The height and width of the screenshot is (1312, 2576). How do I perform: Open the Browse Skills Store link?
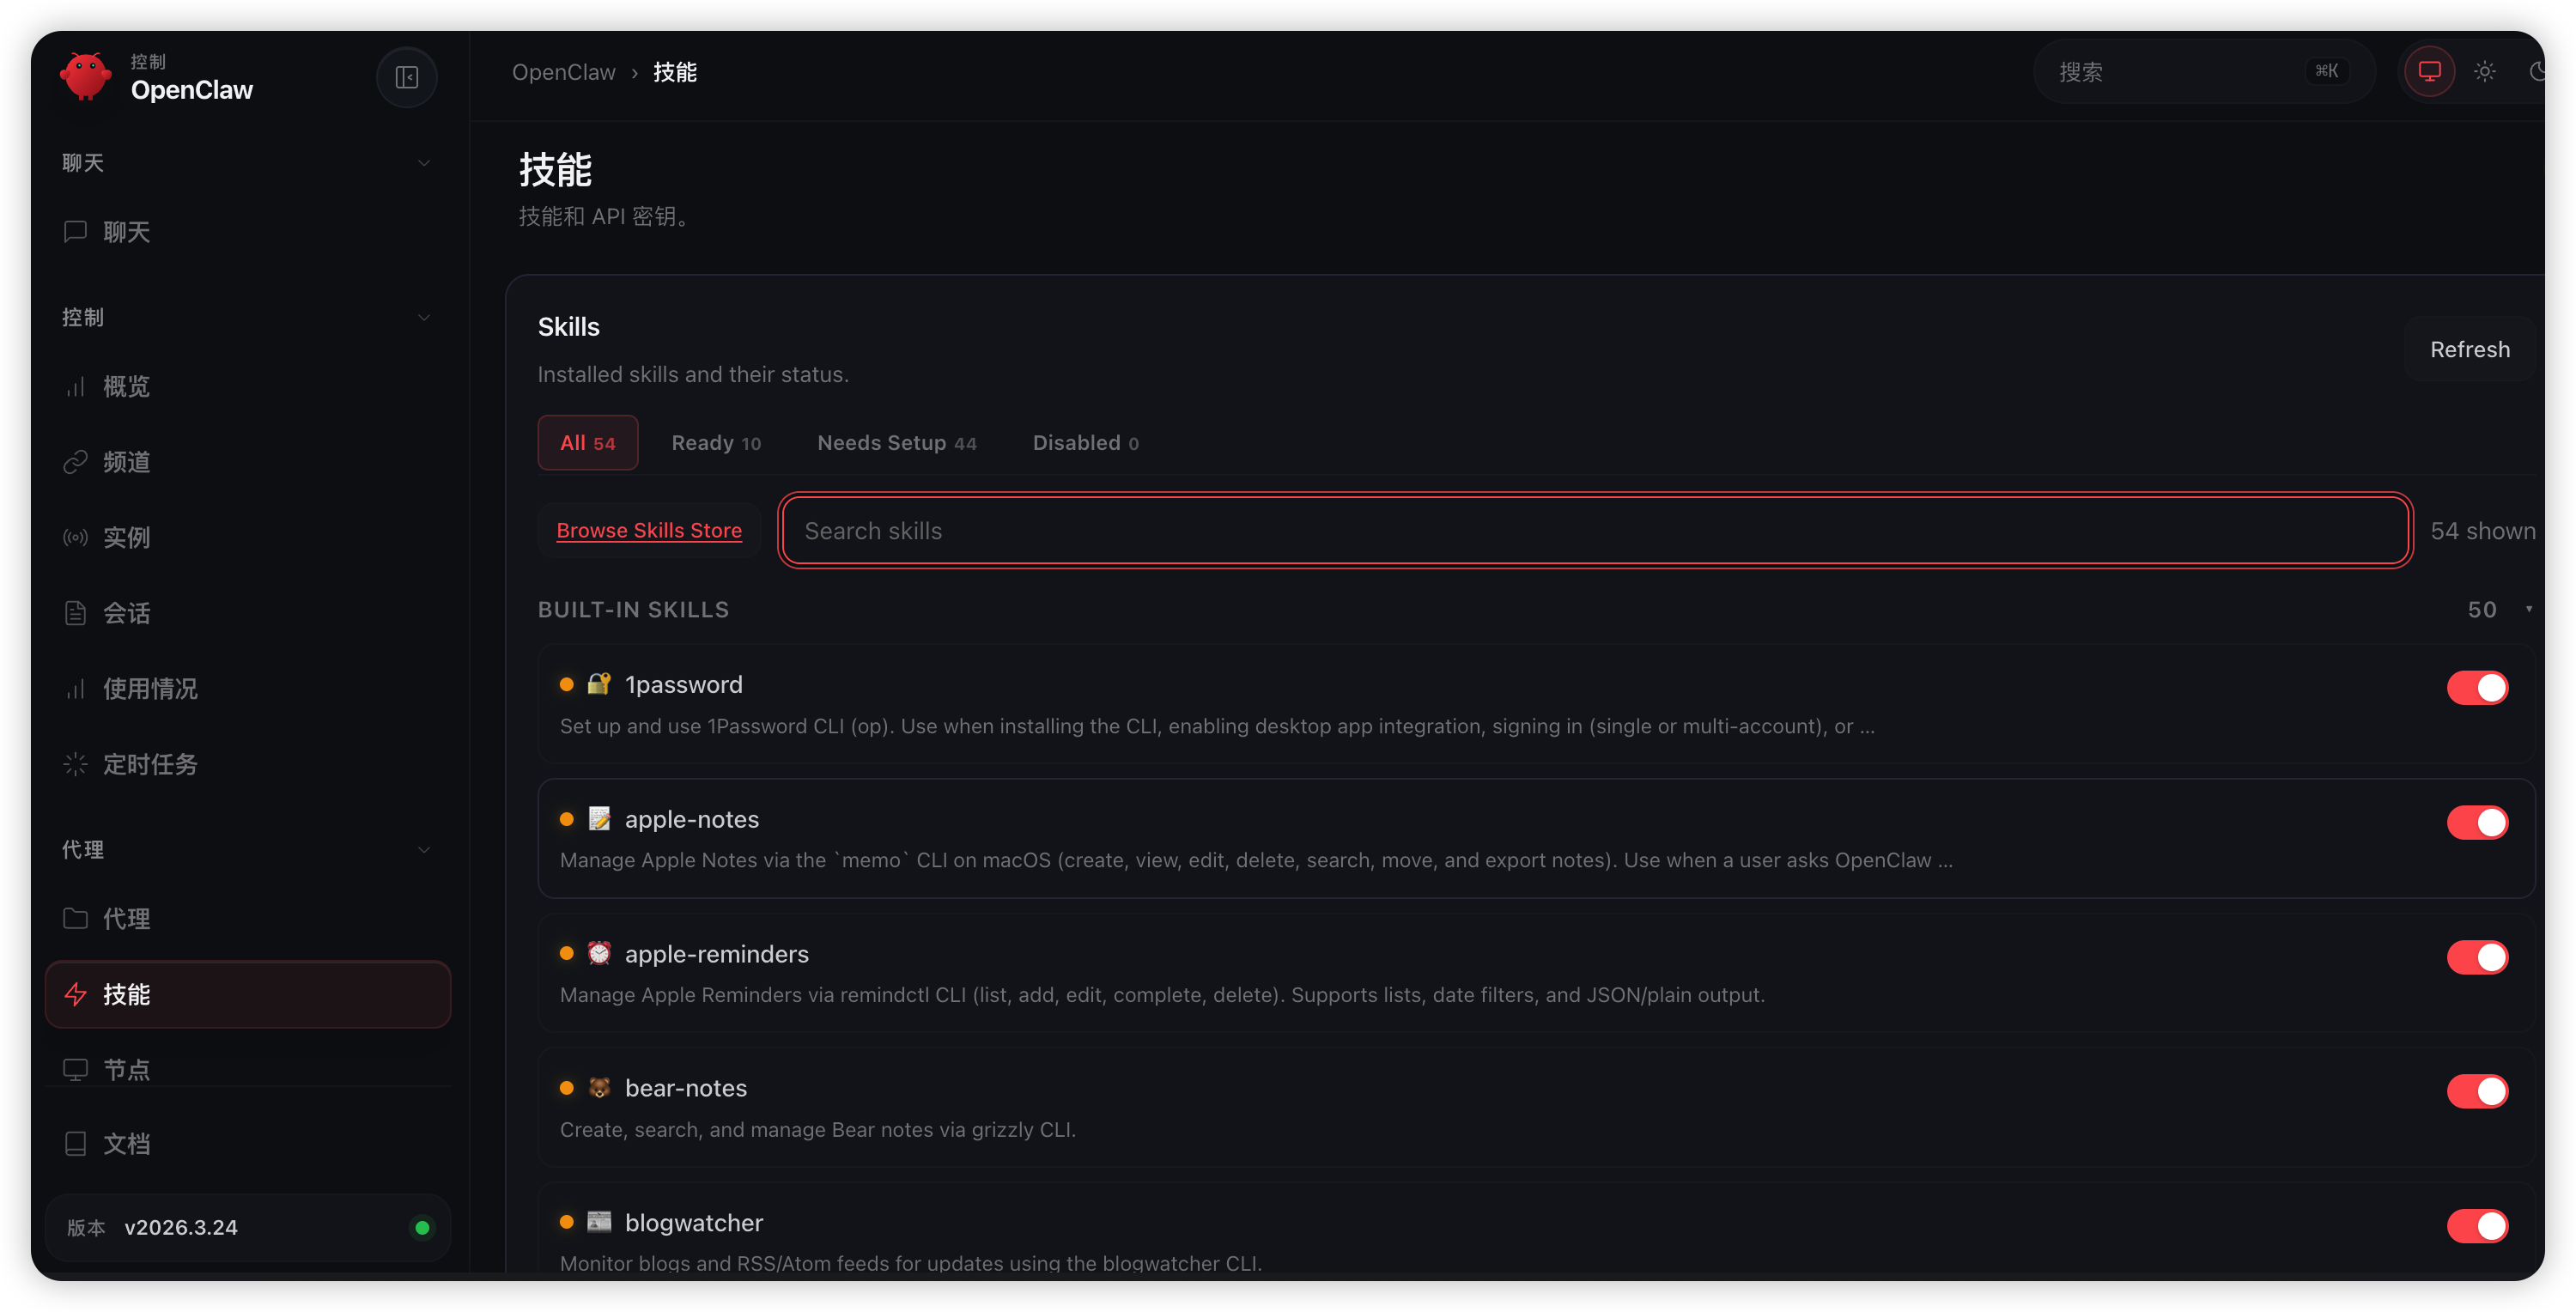(649, 531)
